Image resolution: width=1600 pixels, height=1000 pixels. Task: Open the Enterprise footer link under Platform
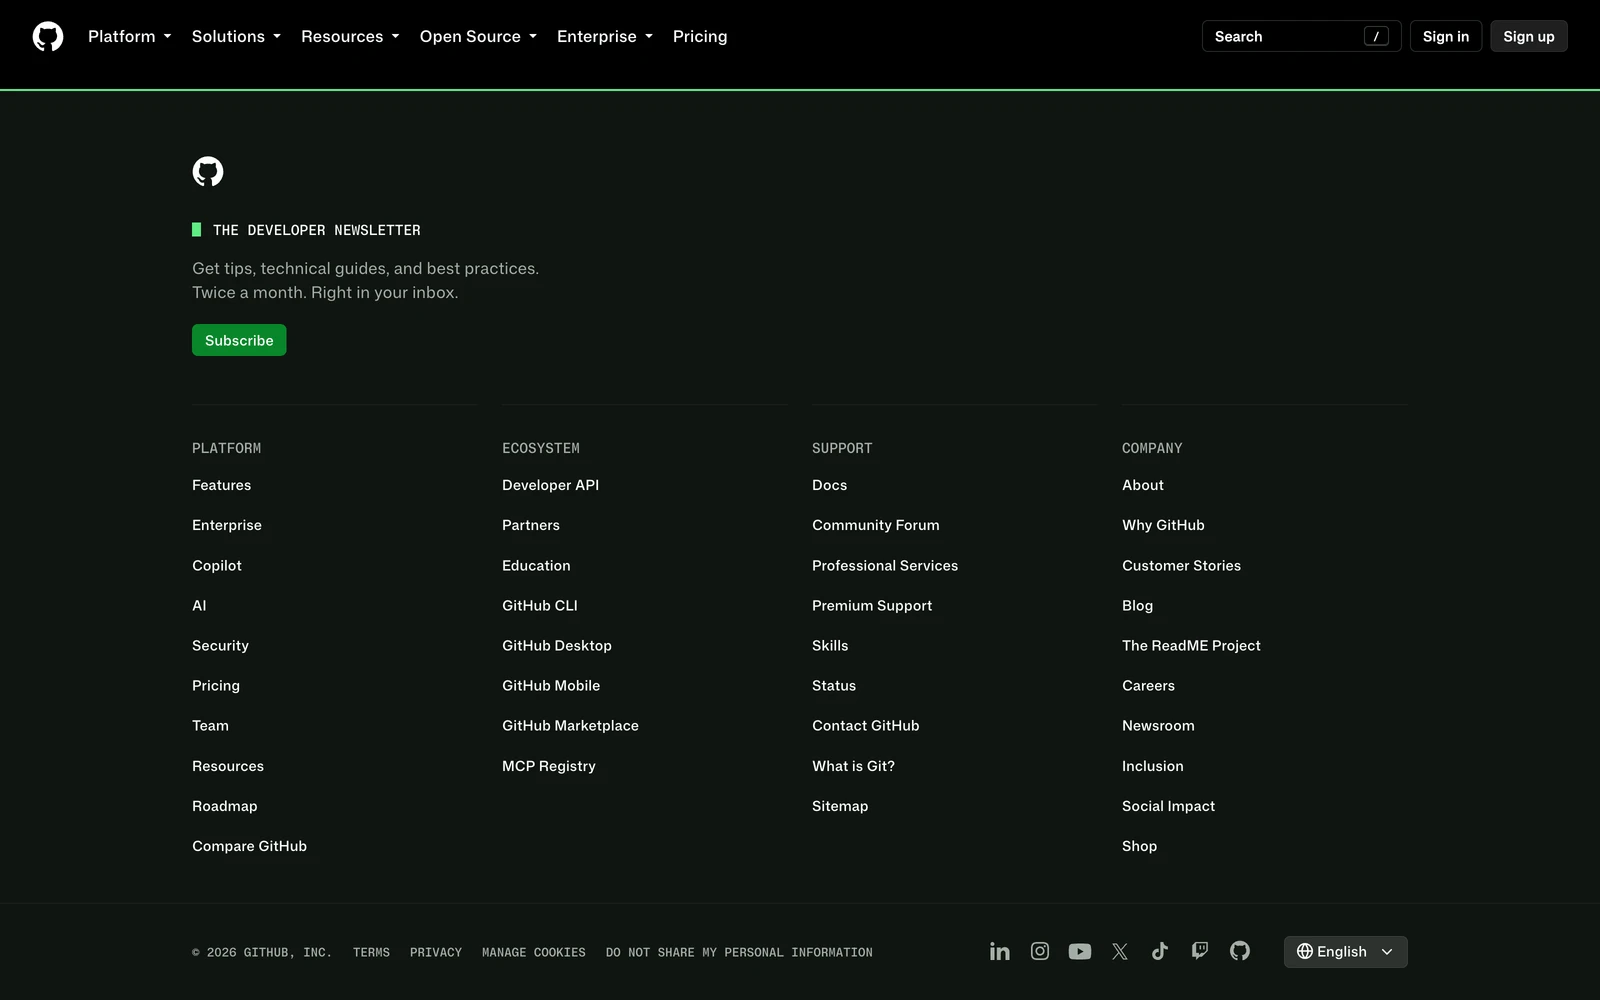(227, 525)
